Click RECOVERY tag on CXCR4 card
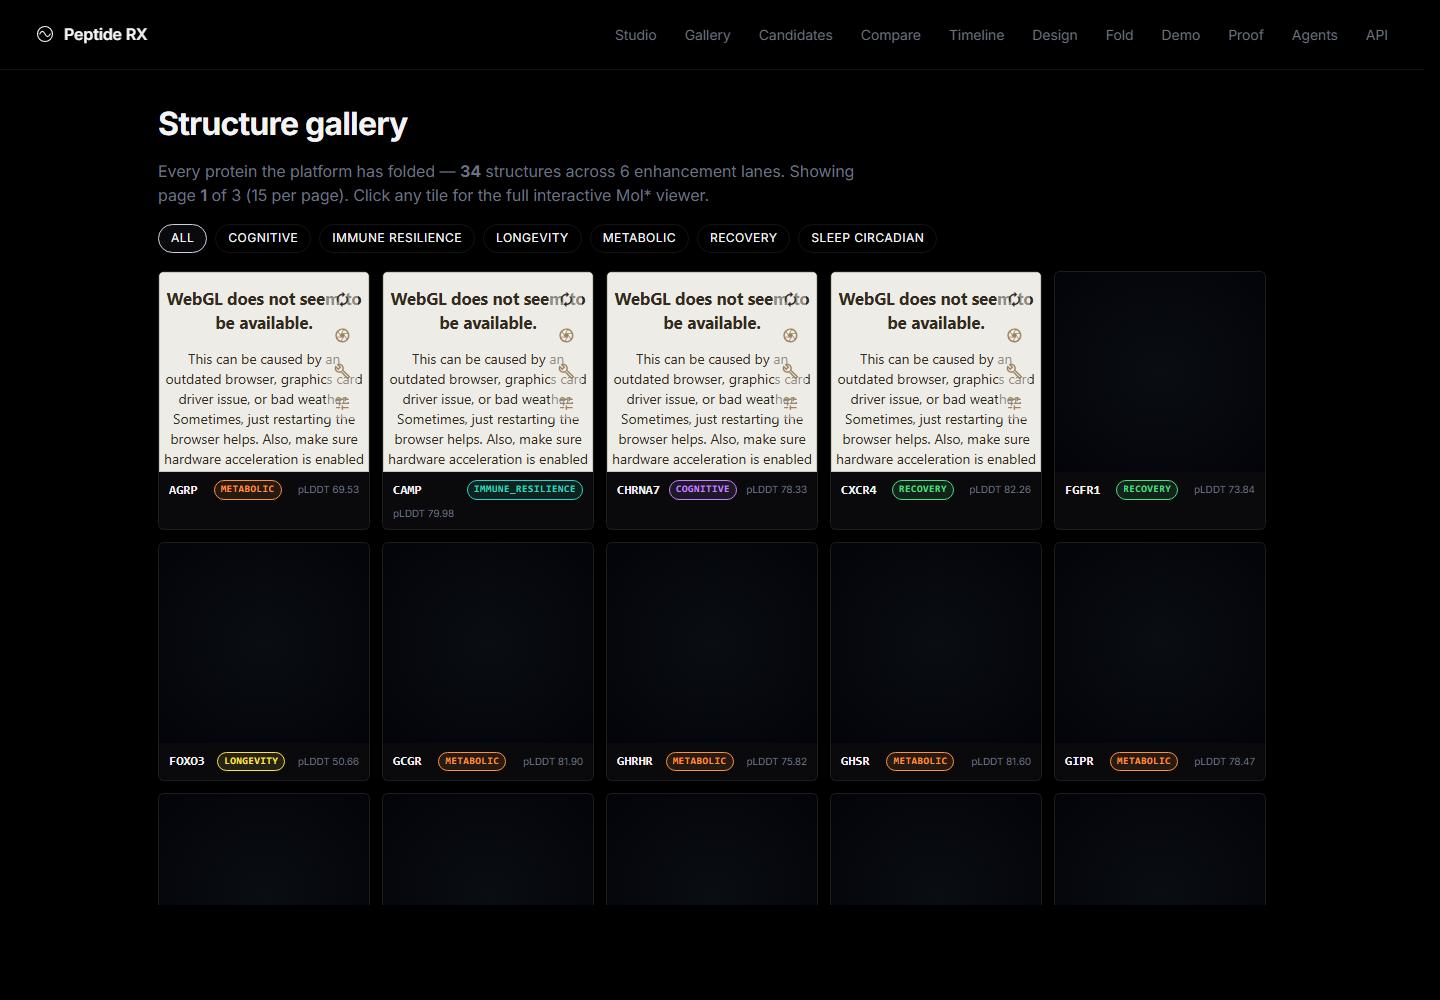The width and height of the screenshot is (1440, 1000). 923,490
